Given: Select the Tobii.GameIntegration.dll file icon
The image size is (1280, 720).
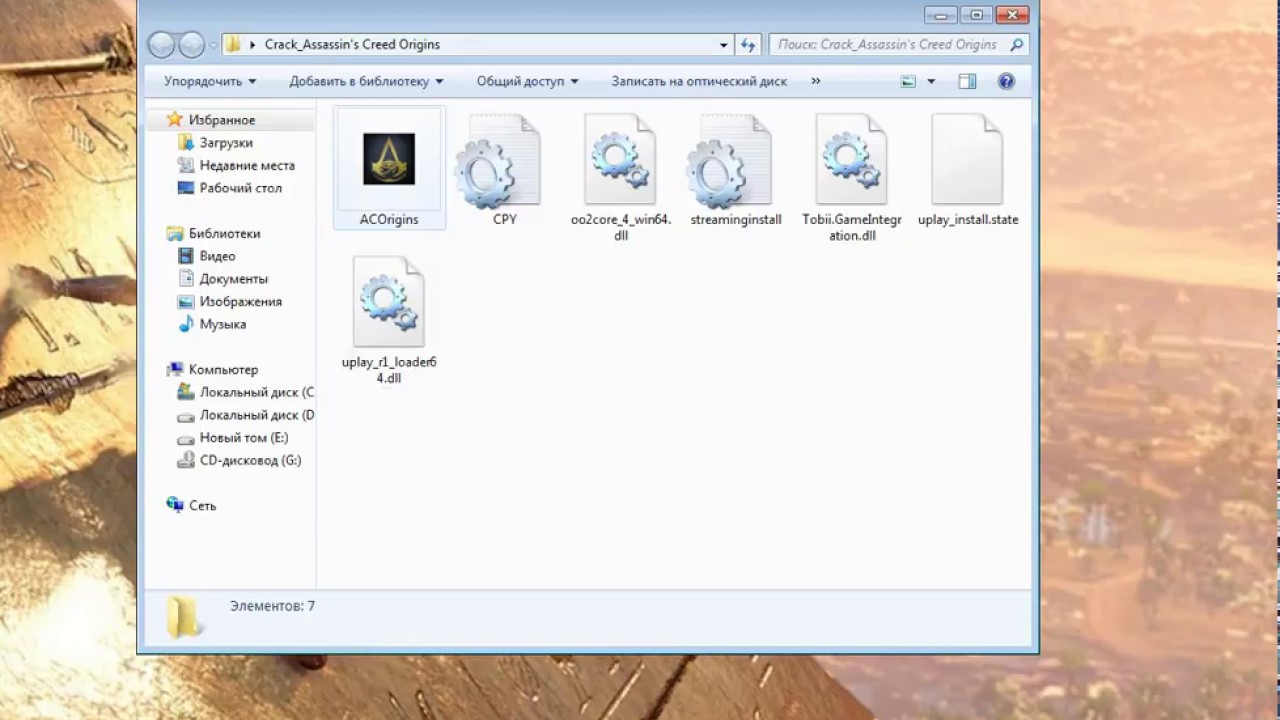Looking at the screenshot, I should click(851, 160).
